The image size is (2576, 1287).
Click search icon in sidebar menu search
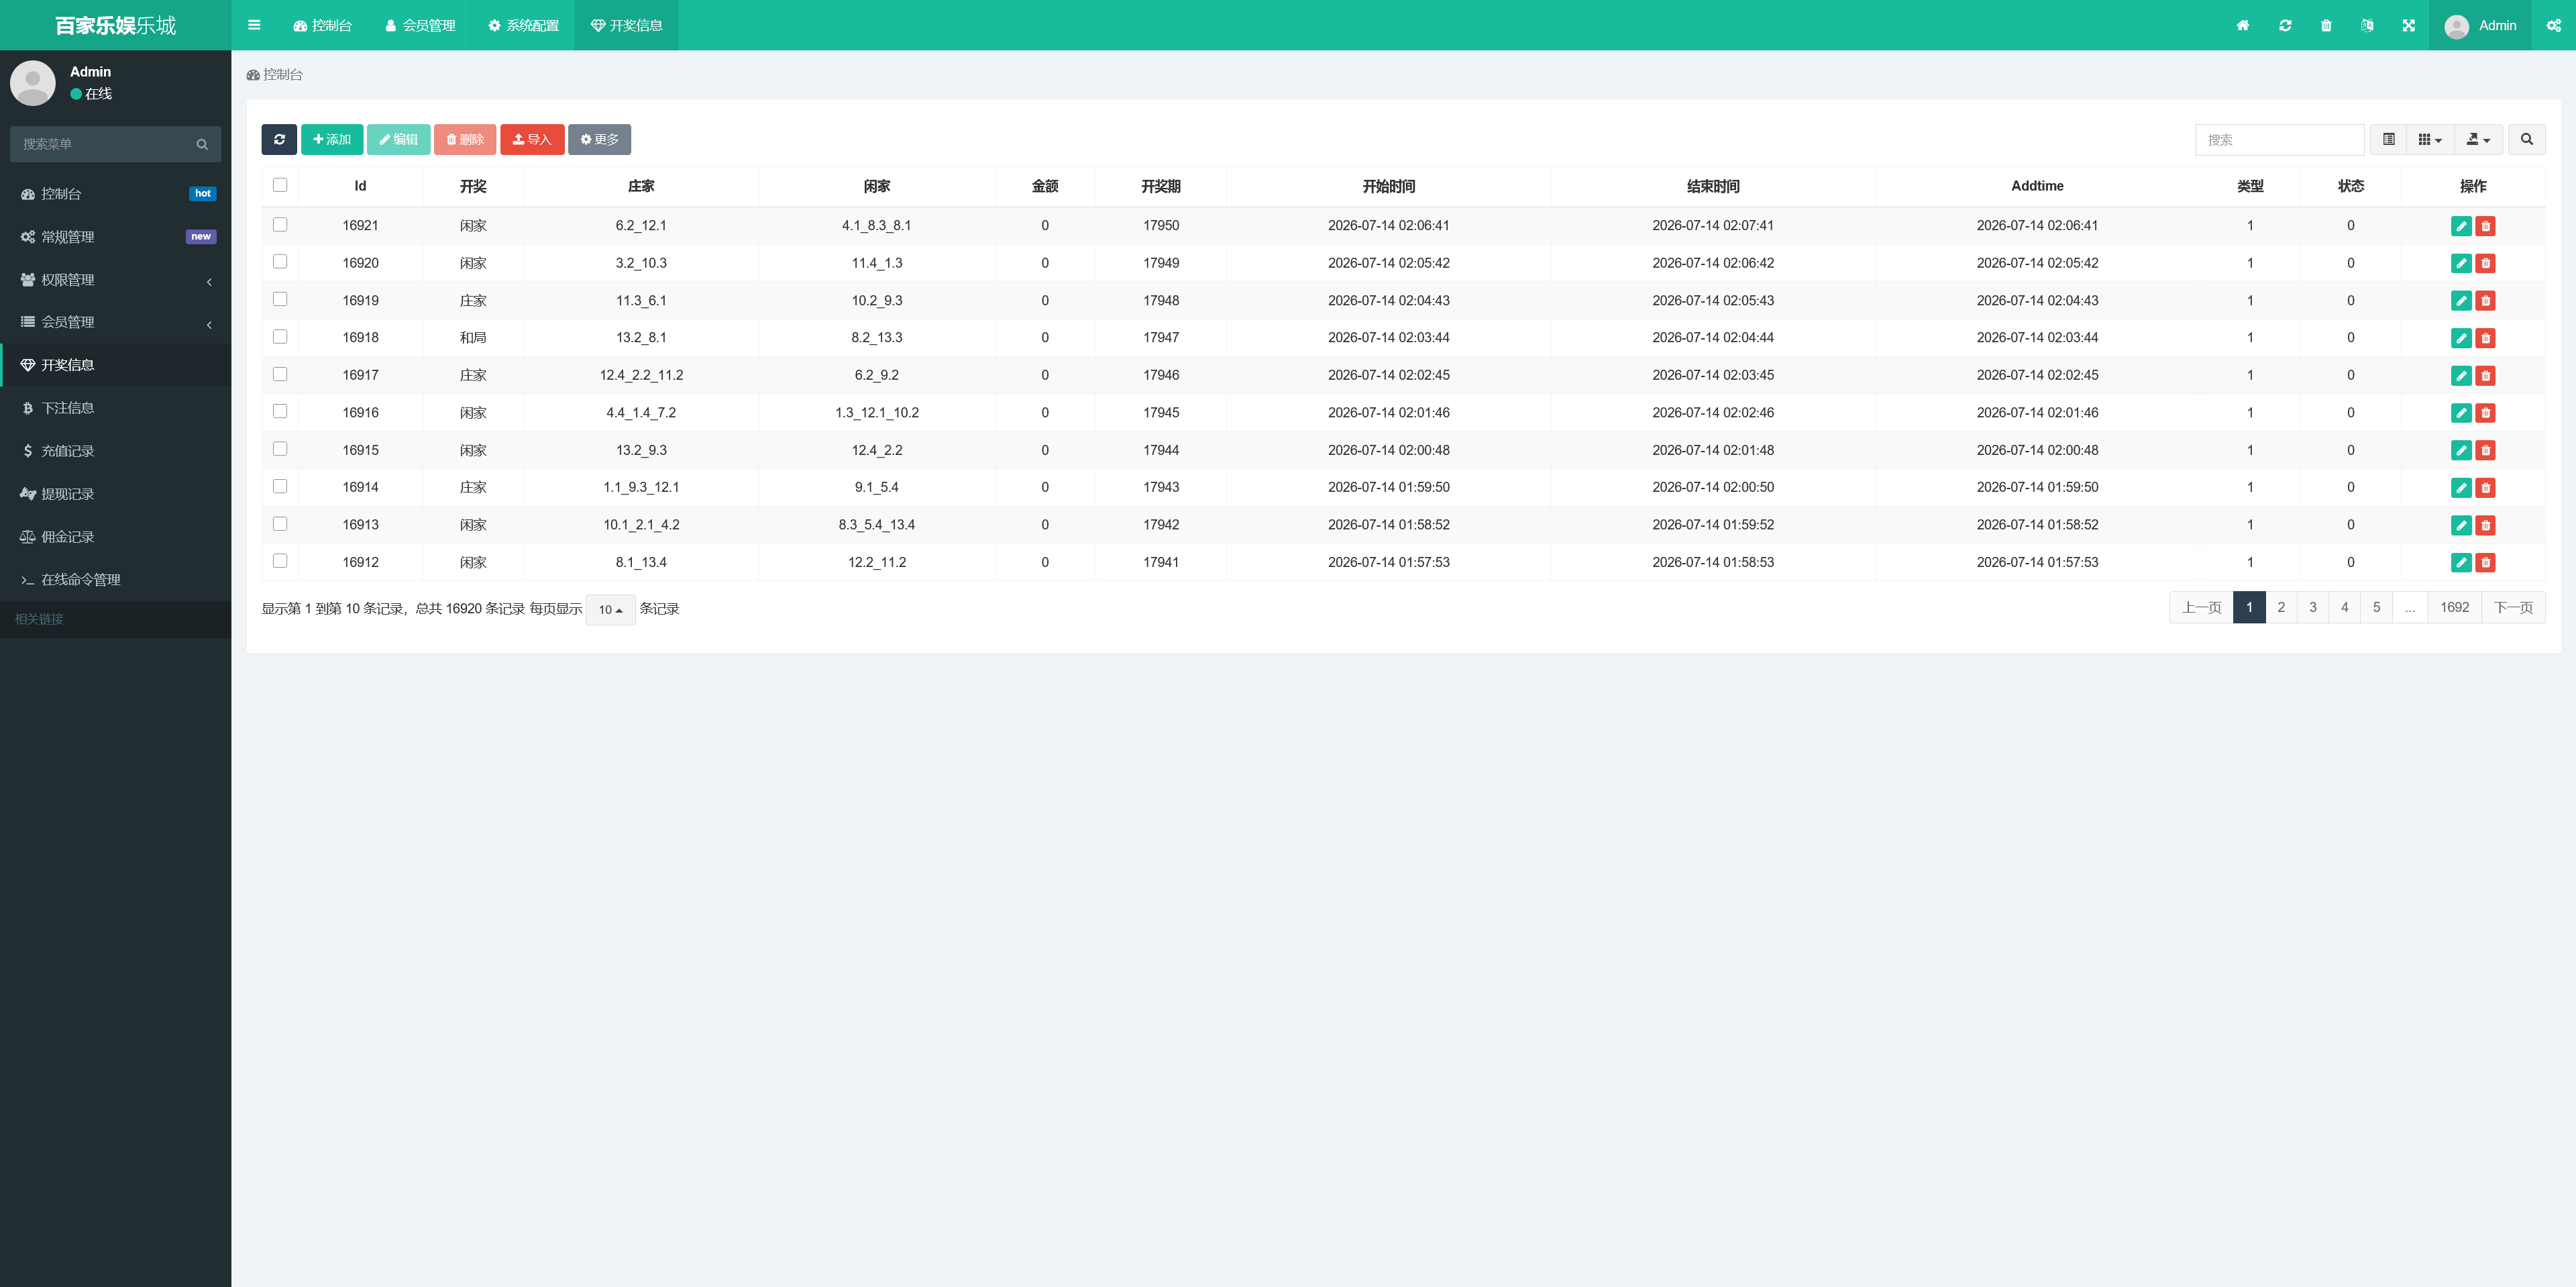point(202,144)
